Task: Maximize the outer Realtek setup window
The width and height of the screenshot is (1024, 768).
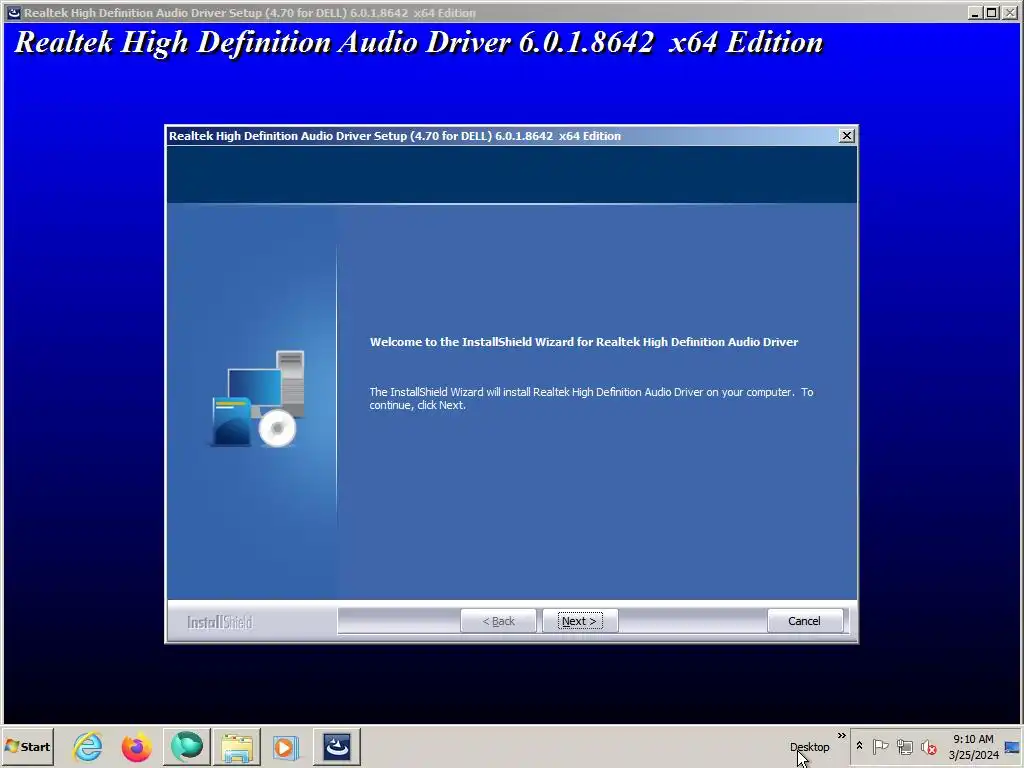Action: 991,12
